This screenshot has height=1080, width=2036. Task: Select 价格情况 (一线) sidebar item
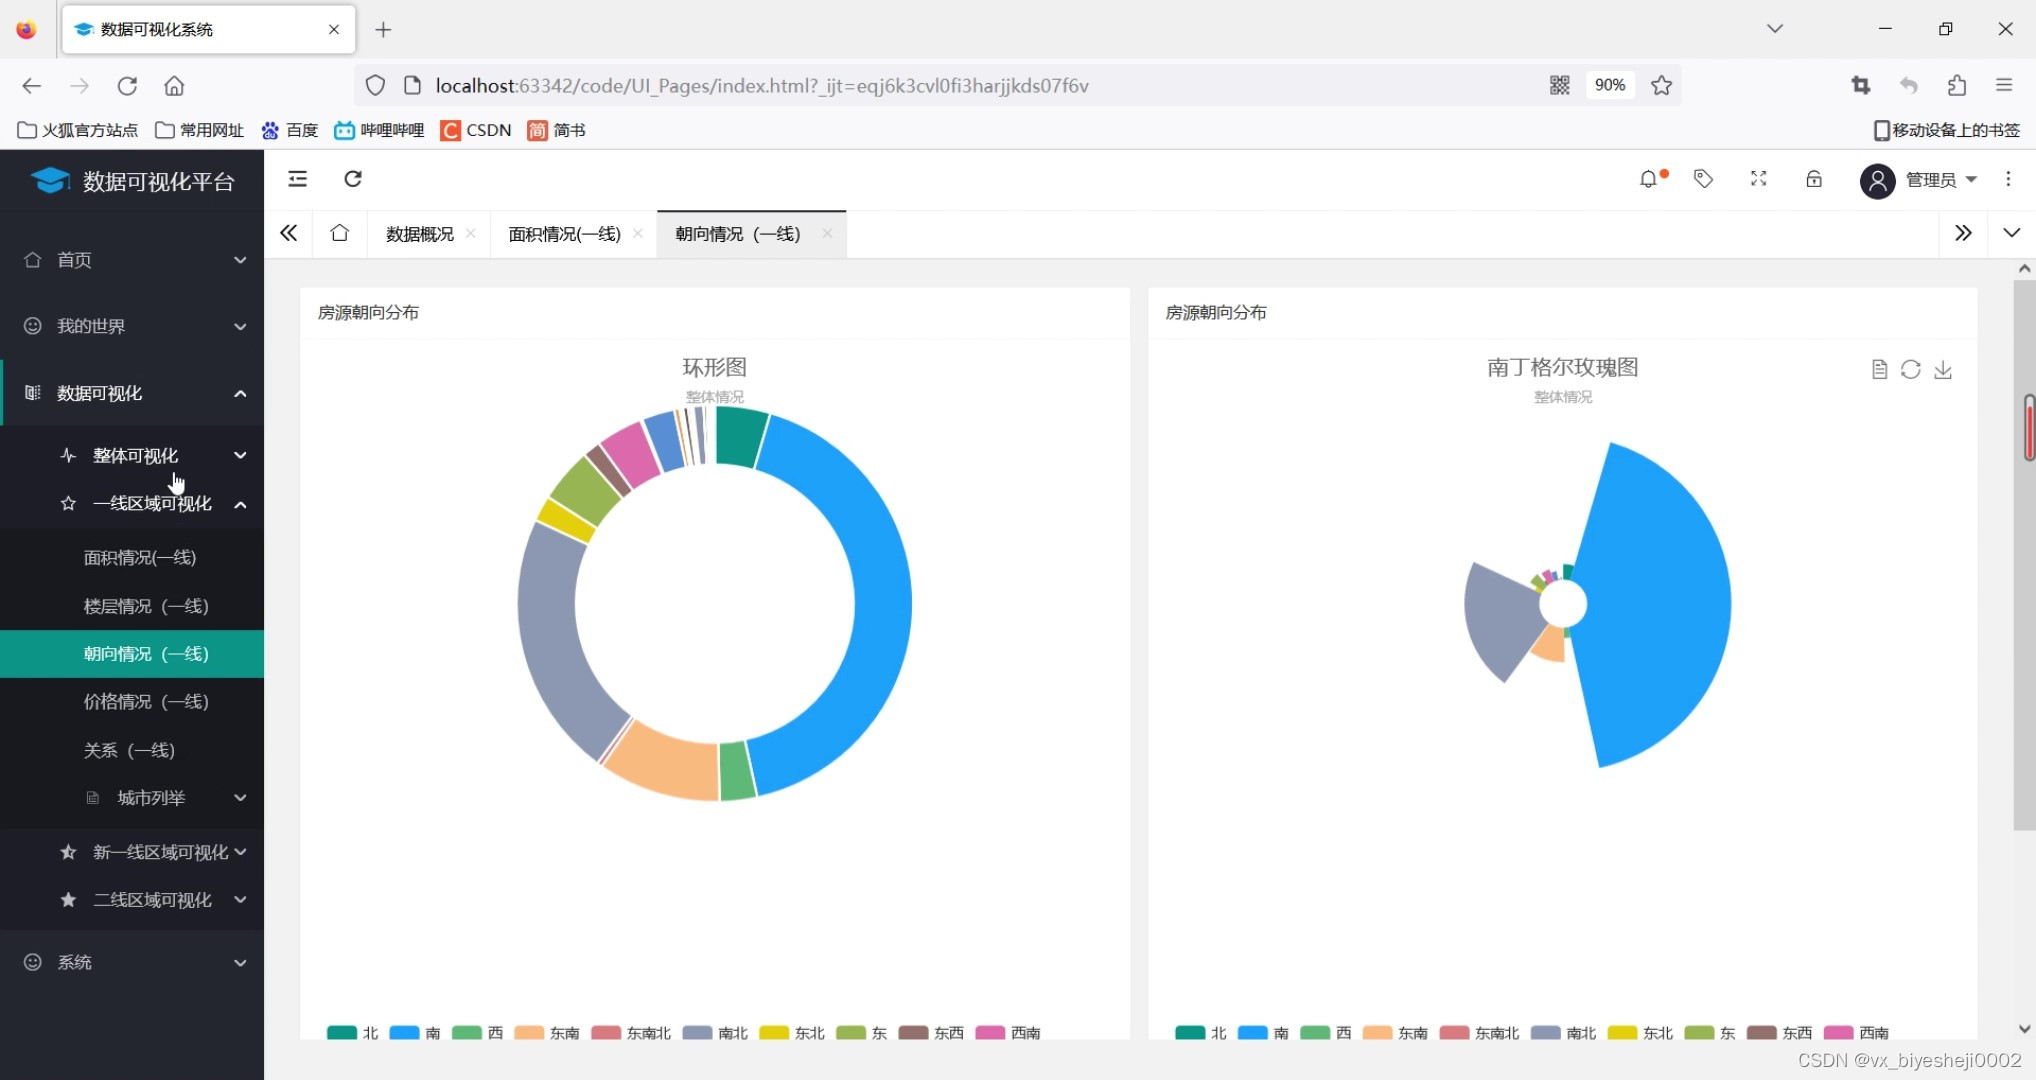pos(146,702)
